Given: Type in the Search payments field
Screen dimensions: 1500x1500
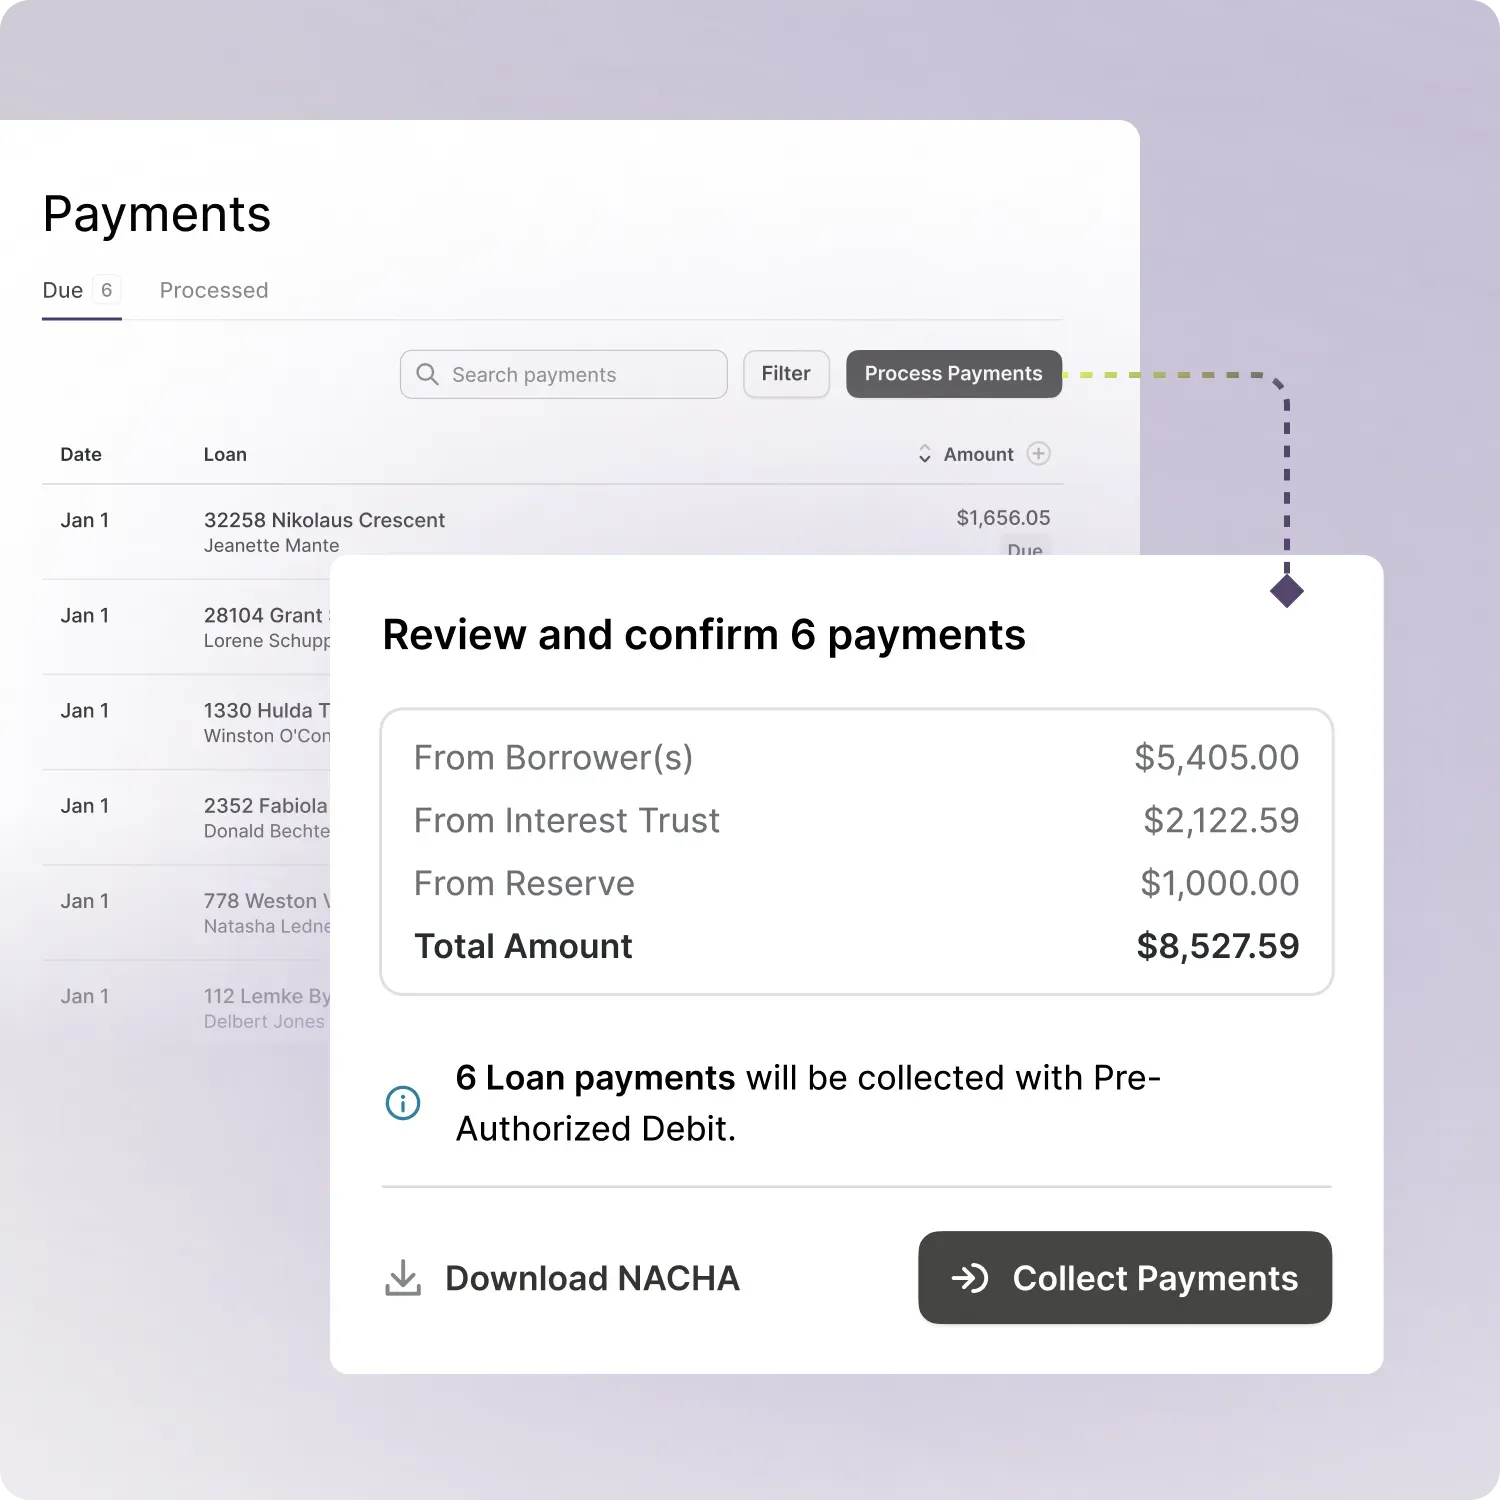Looking at the screenshot, I should (x=580, y=375).
